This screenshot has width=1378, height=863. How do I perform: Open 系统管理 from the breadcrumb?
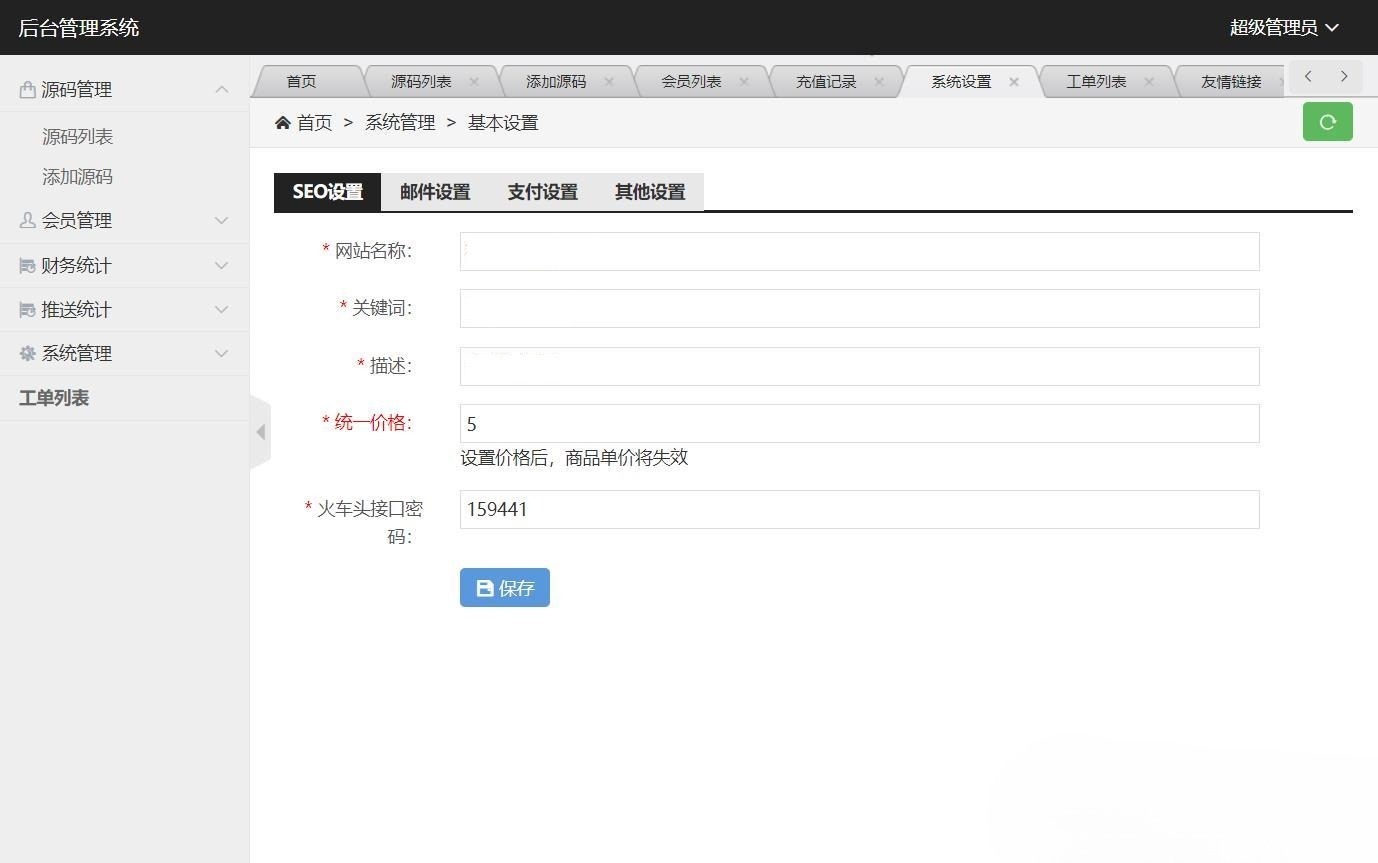coord(398,122)
